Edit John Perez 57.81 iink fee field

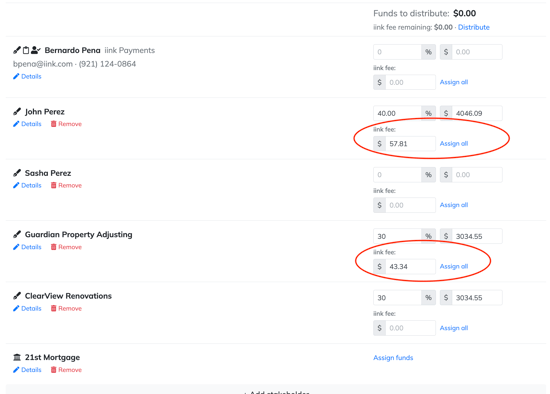[x=410, y=144]
